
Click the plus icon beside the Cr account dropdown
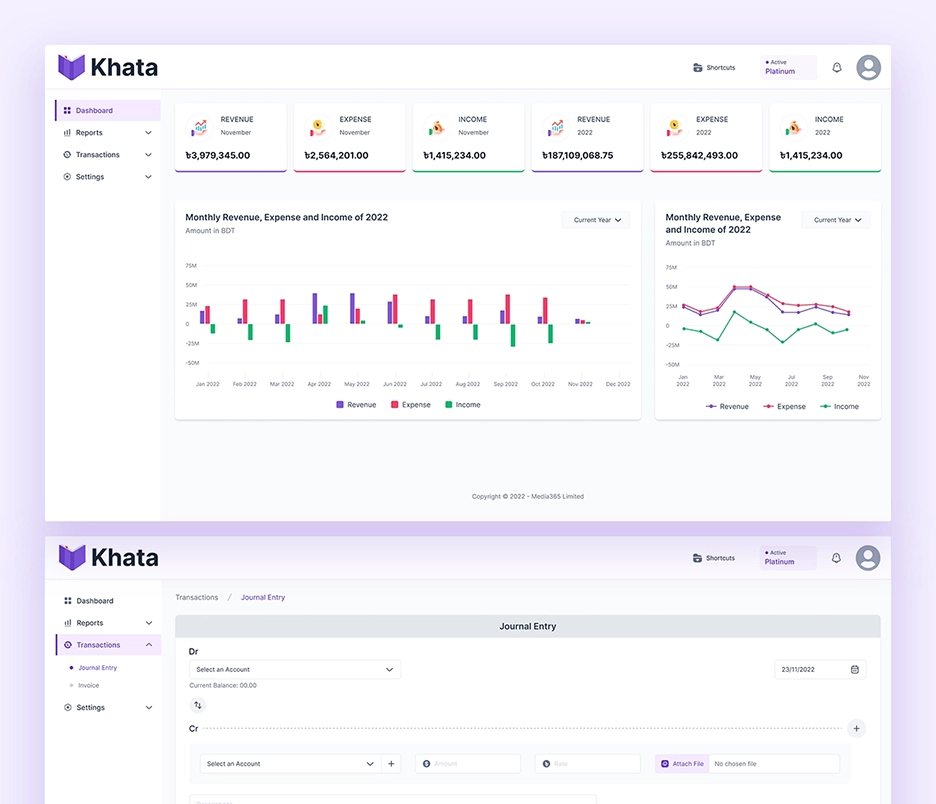click(391, 764)
